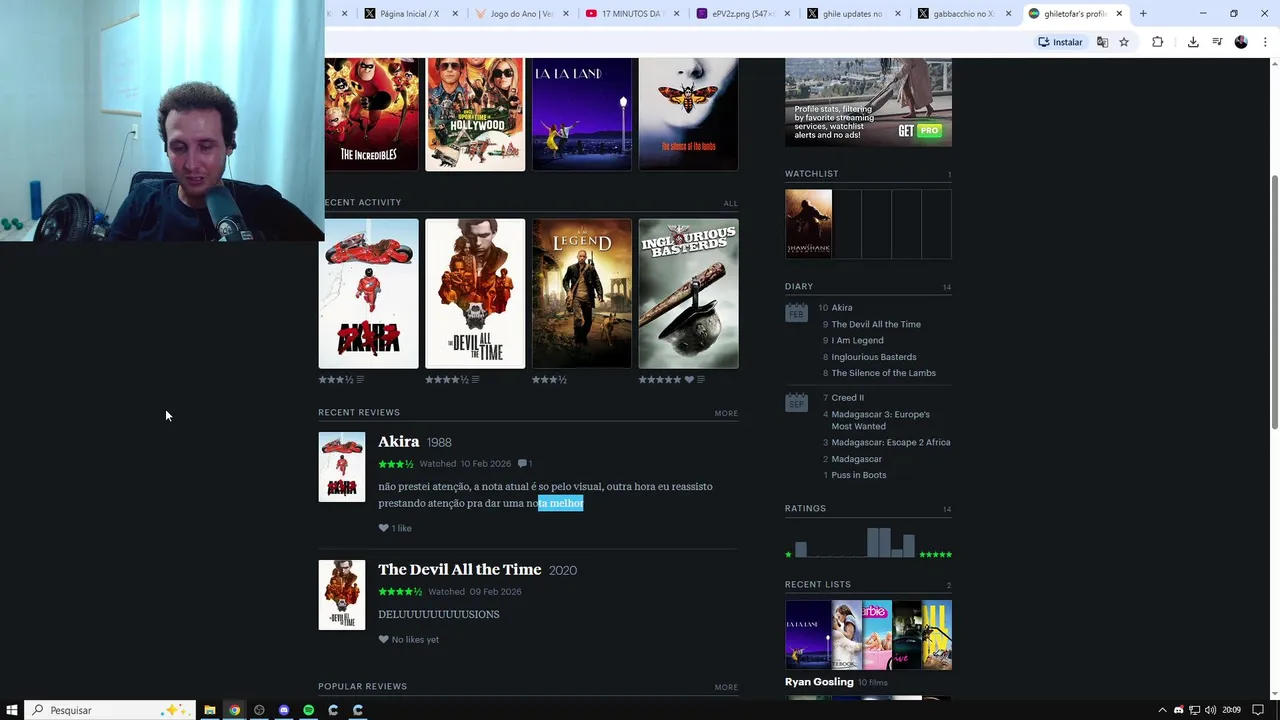The image size is (1280, 720).
Task: Click the Pesquisar taskbar search box
Action: tap(110, 710)
